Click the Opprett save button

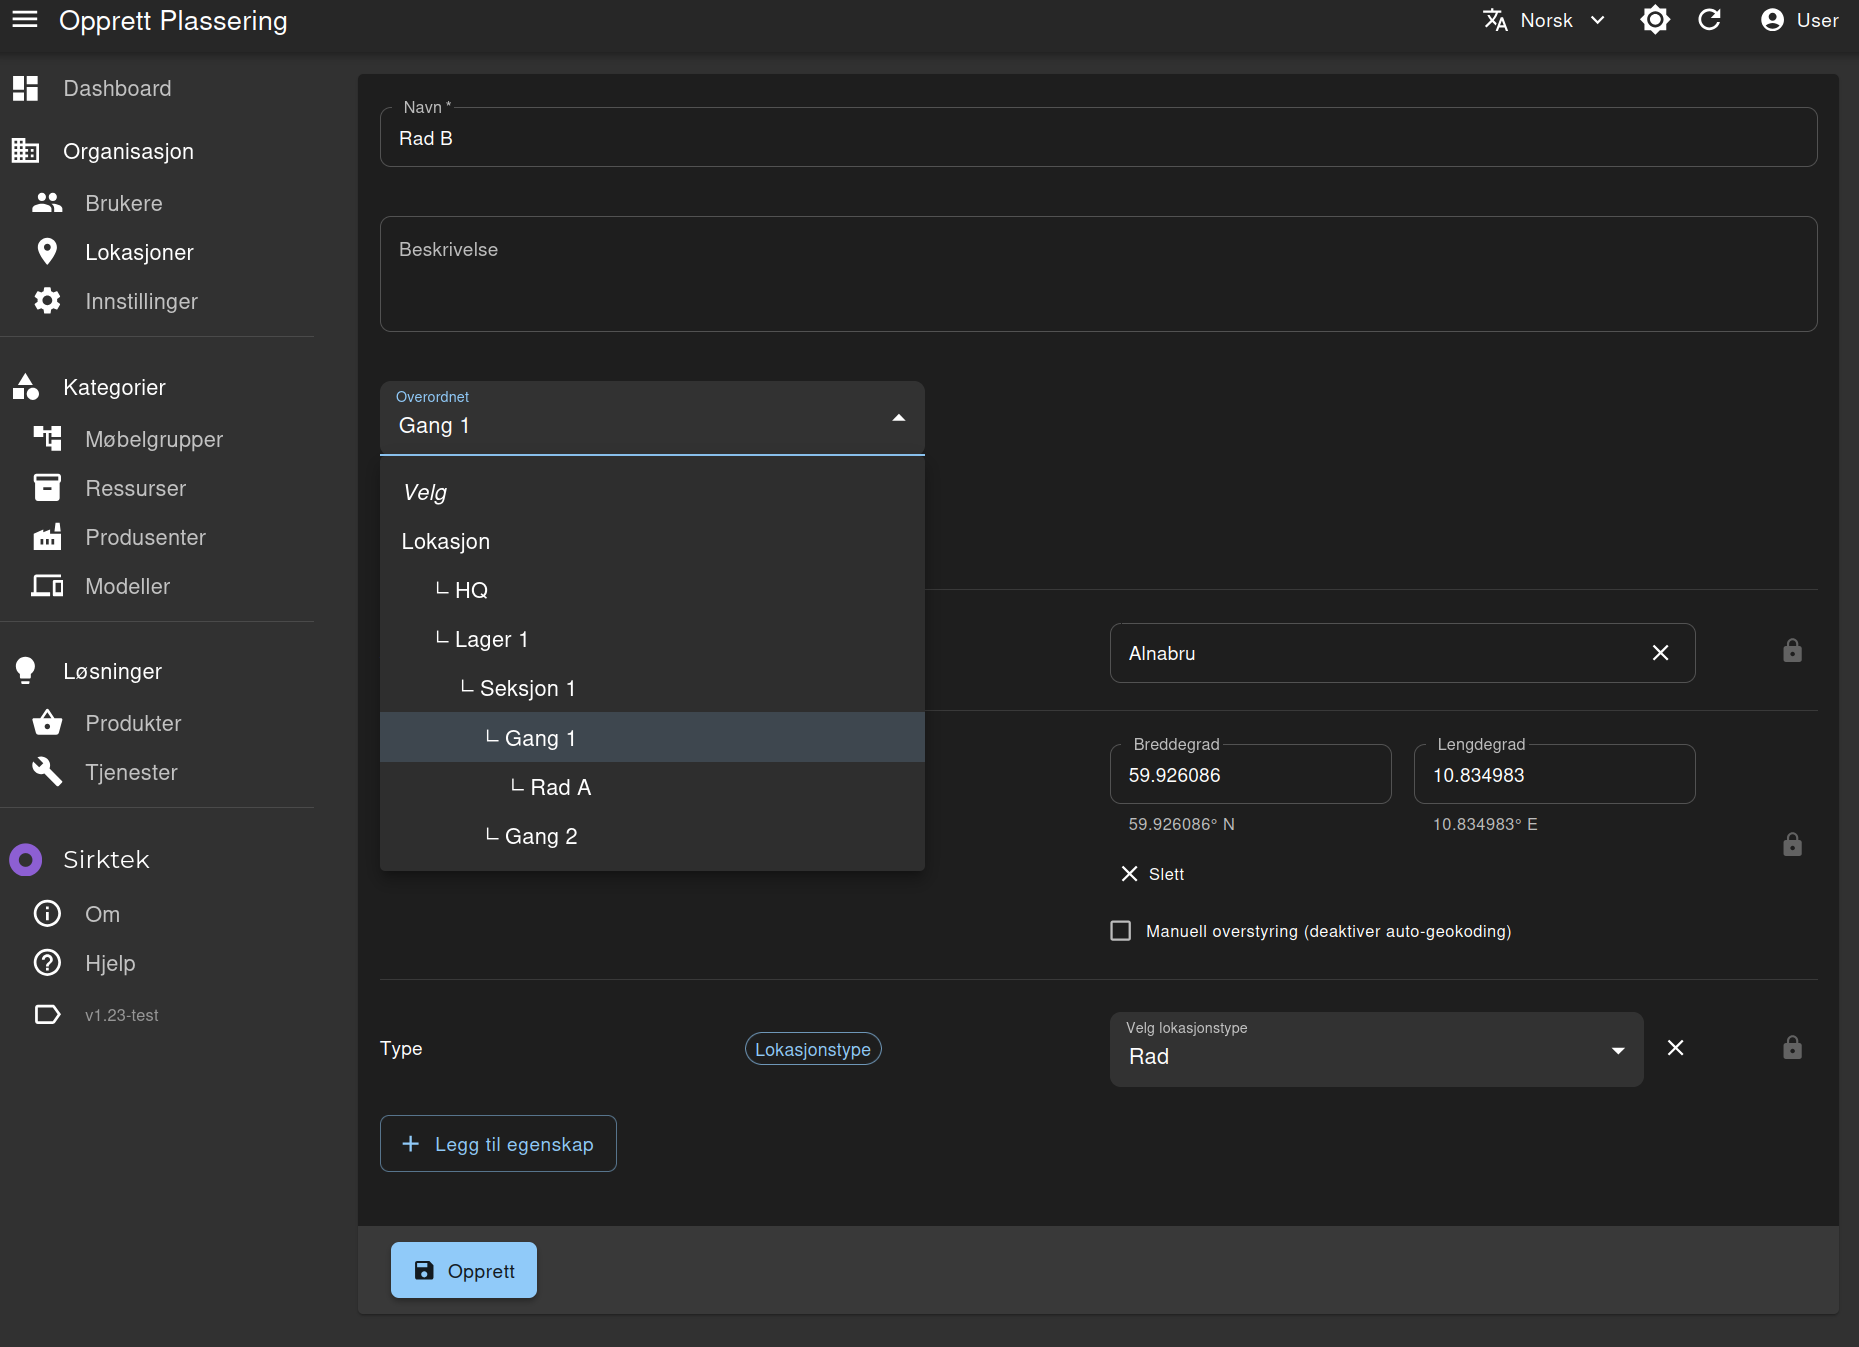464,1270
